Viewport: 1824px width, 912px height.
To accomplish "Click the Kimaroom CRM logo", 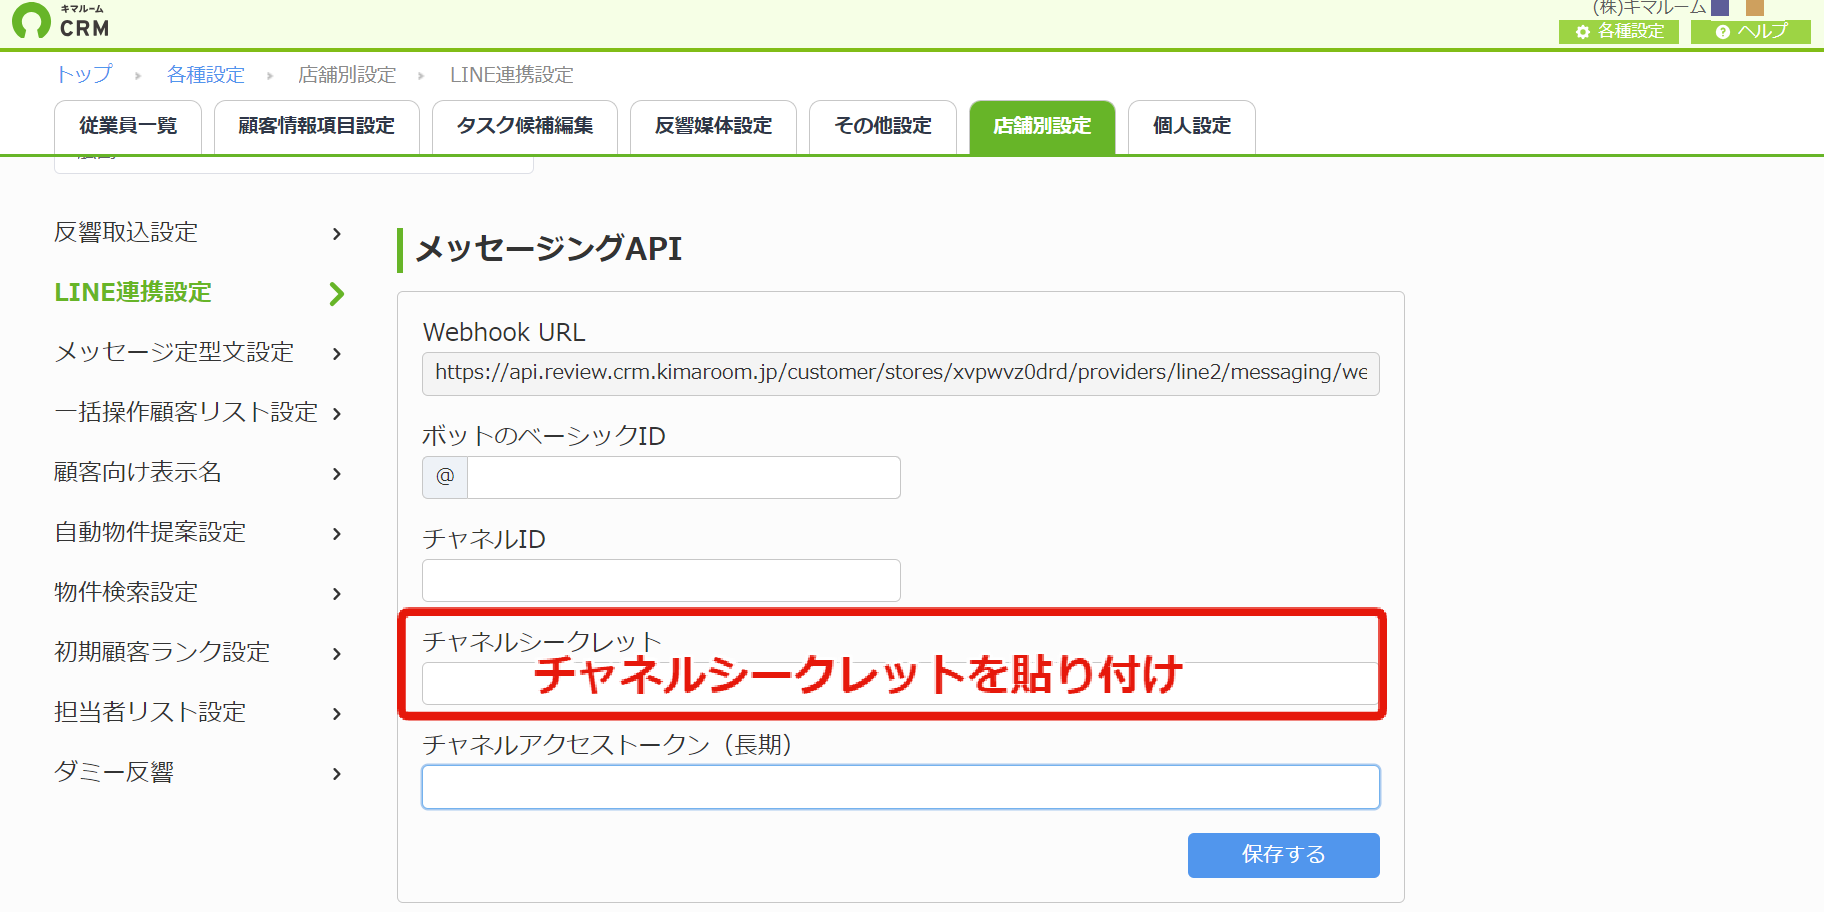I will (60, 21).
